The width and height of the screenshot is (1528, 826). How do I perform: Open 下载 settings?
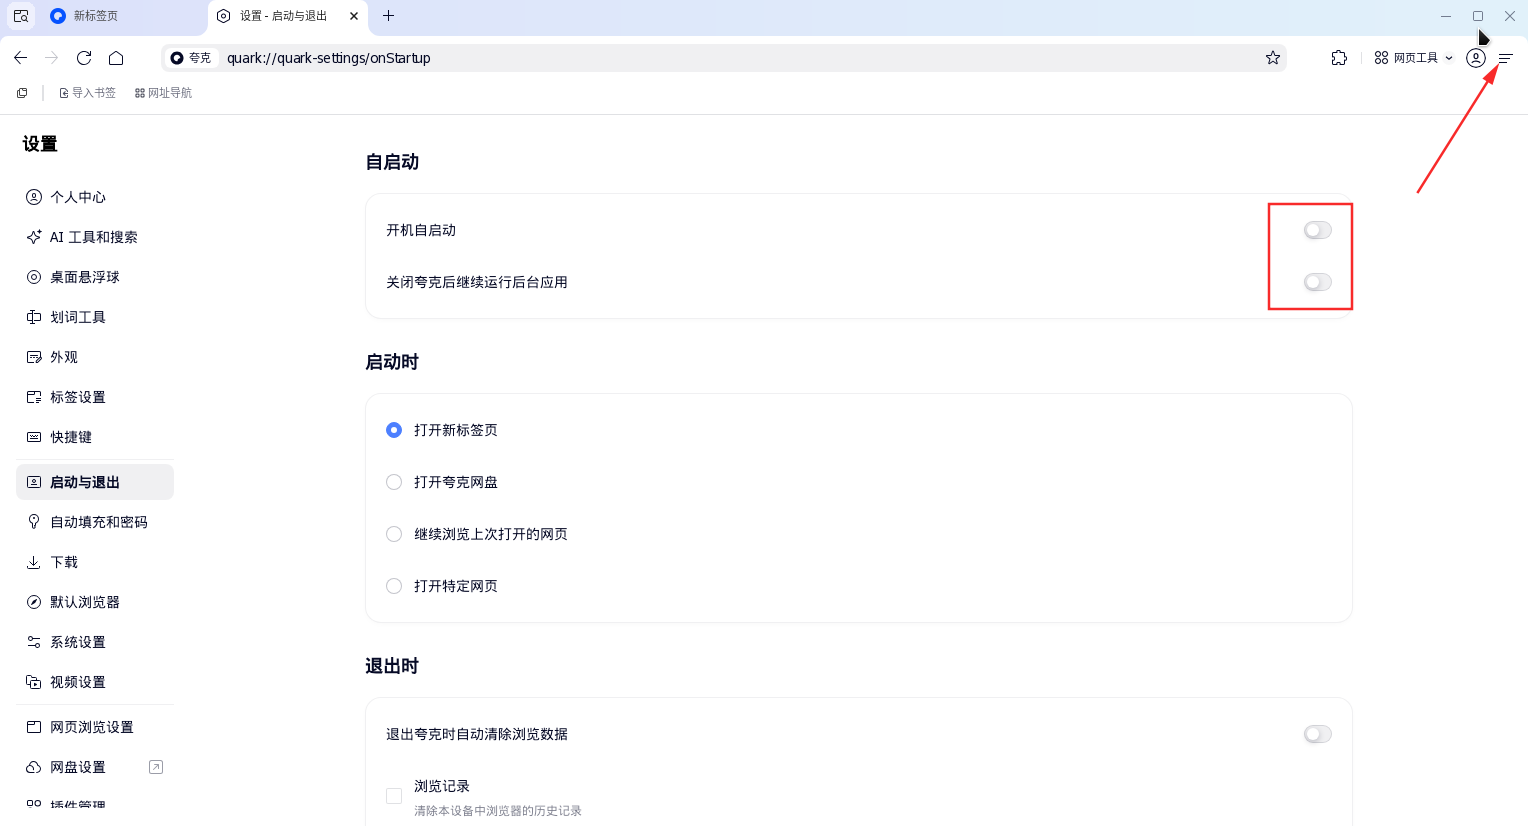[x=95, y=562]
